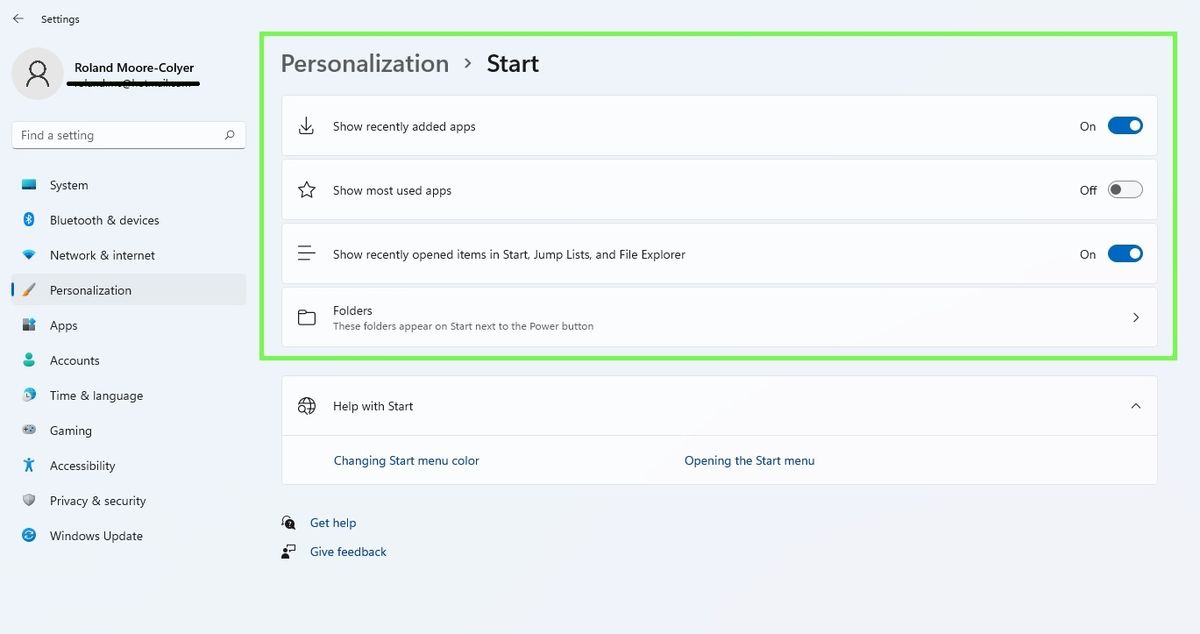The image size is (1200, 634).
Task: Open Opening the Start menu help link
Action: 748,460
